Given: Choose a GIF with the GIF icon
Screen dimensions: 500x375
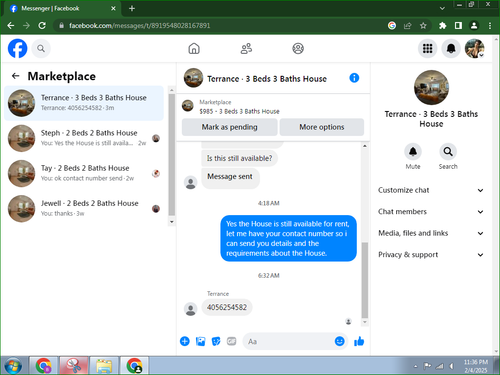Looking at the screenshot, I should coord(231,341).
